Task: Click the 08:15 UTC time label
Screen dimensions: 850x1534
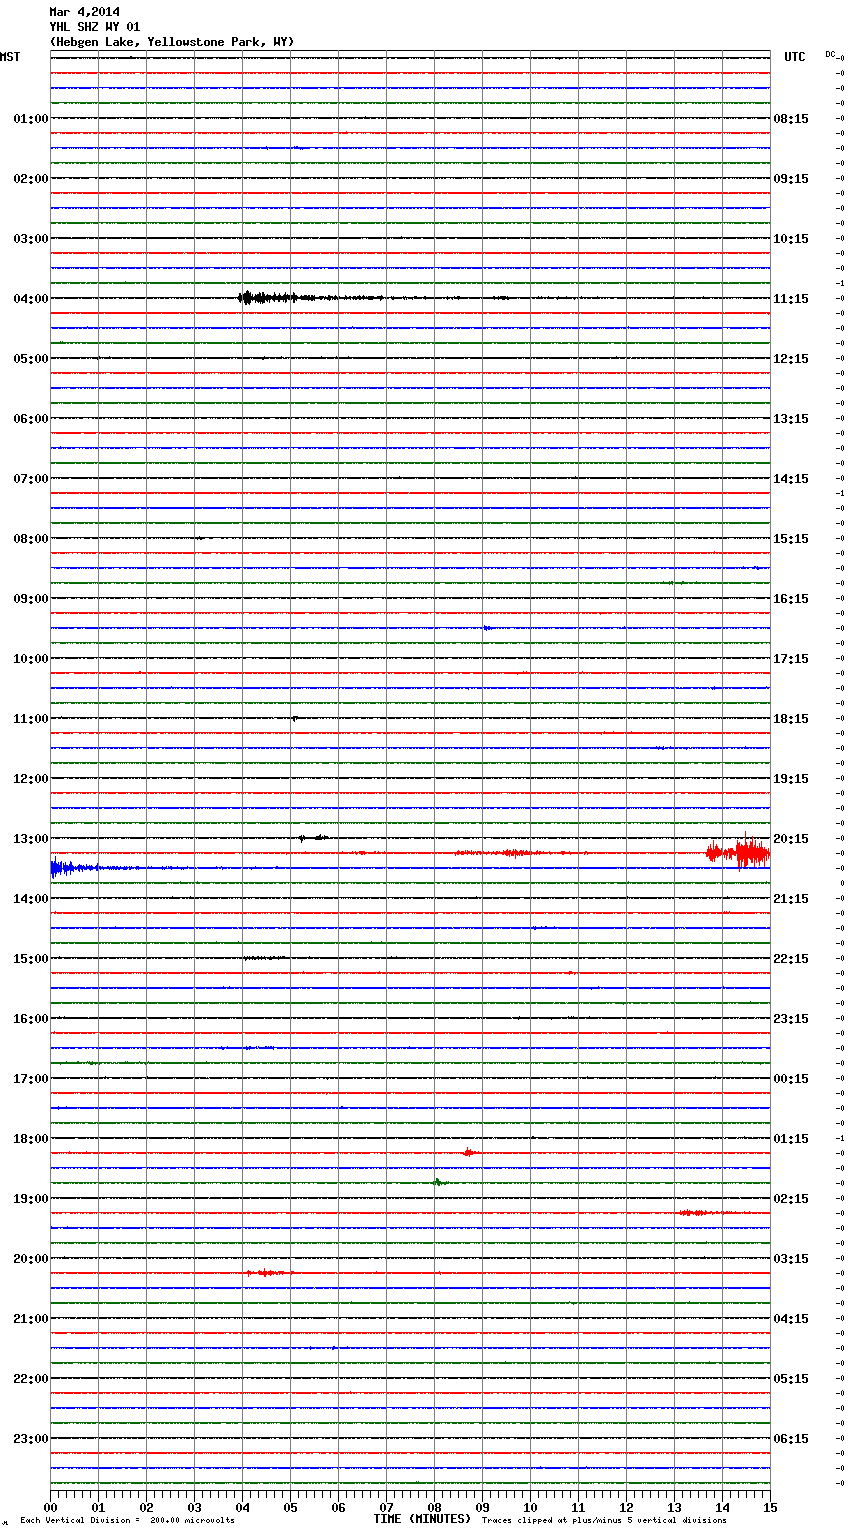Action: click(x=791, y=119)
